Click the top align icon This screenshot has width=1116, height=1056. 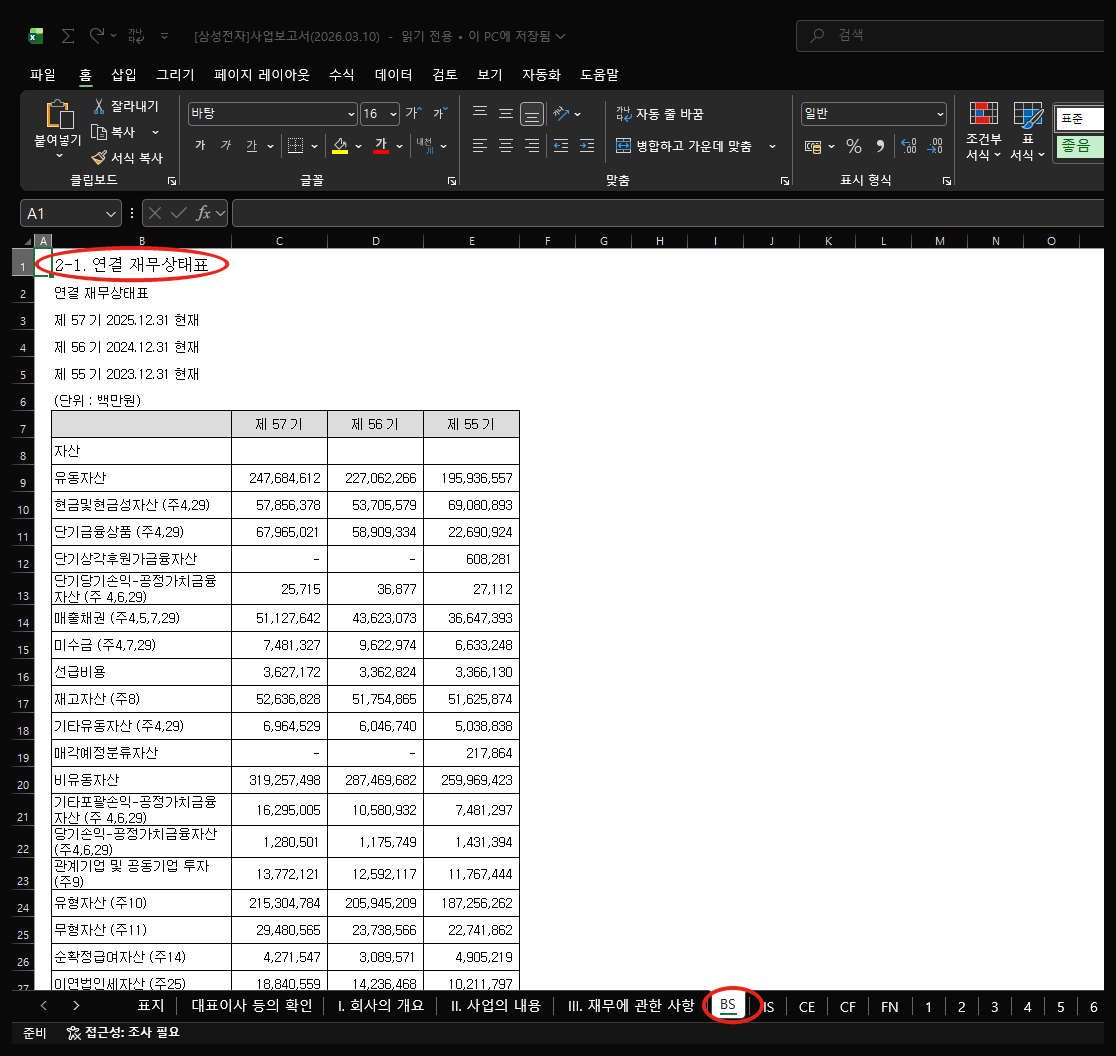tap(480, 113)
